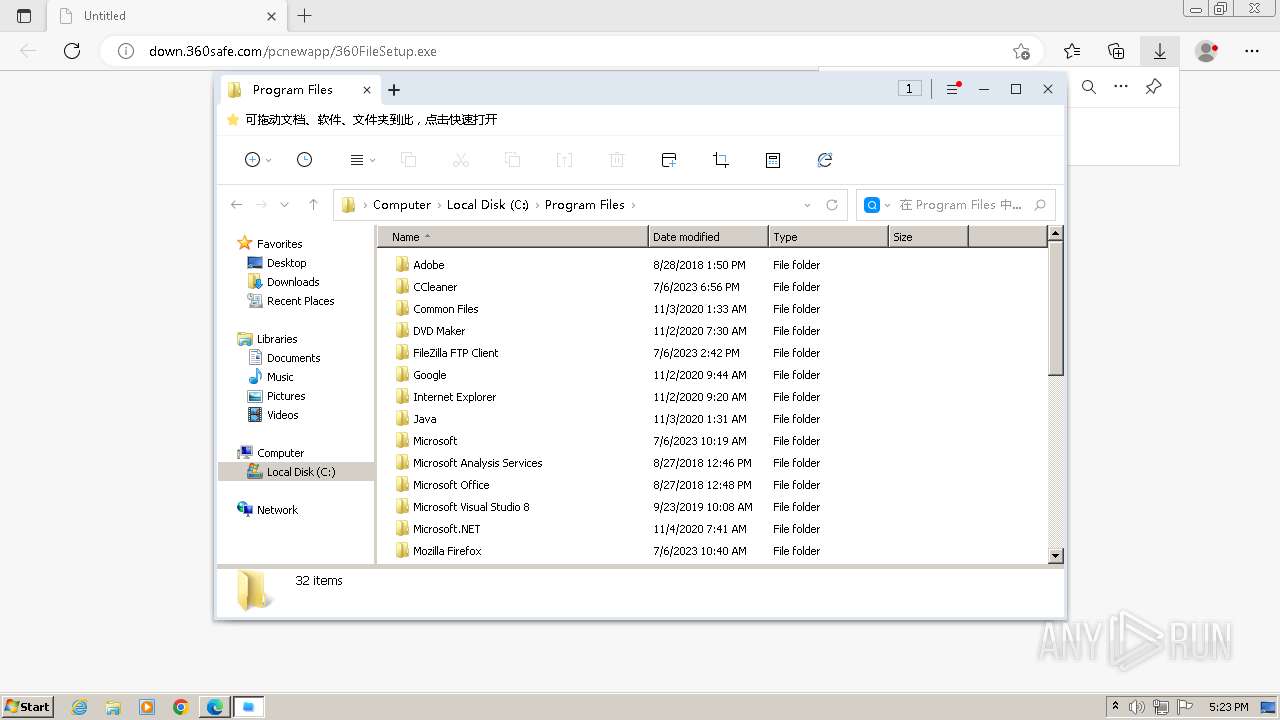Launch Google Chrome from the taskbar

click(181, 707)
